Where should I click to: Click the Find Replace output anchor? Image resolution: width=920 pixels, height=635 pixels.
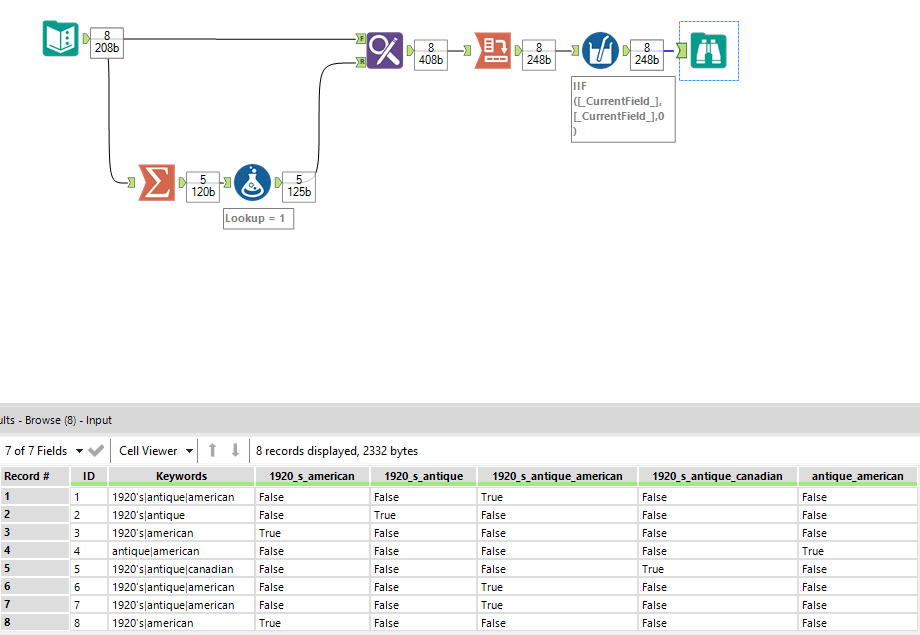click(x=410, y=50)
